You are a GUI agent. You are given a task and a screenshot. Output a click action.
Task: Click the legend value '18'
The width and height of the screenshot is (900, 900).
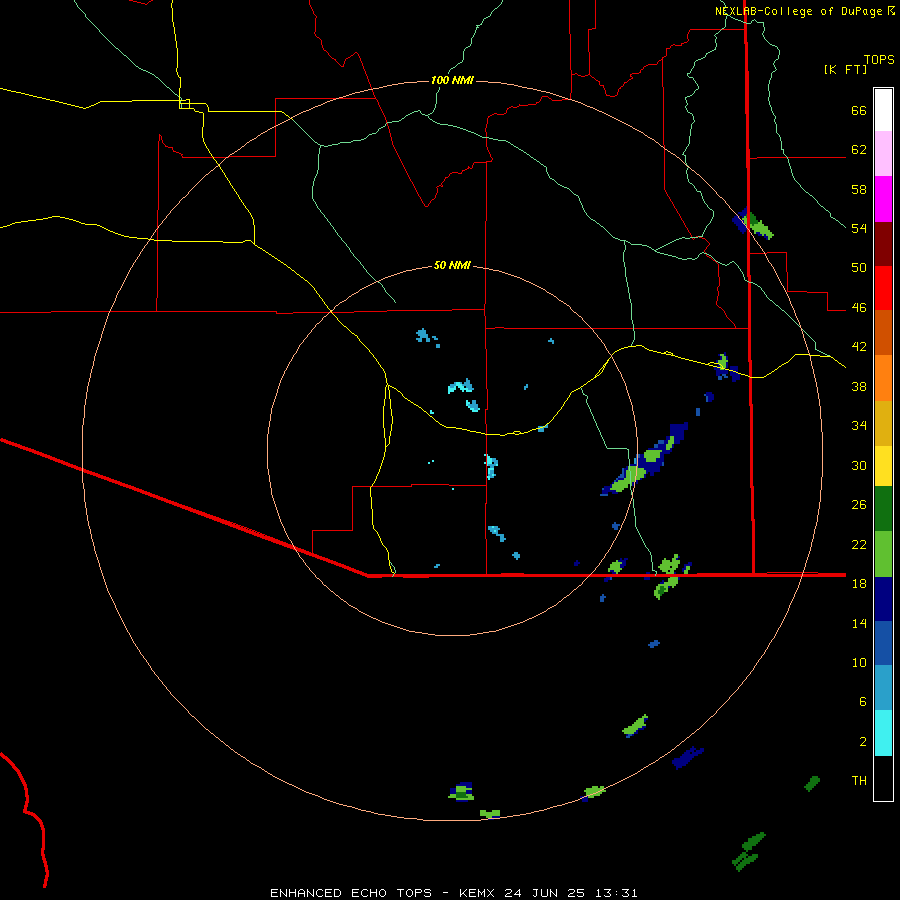[859, 584]
